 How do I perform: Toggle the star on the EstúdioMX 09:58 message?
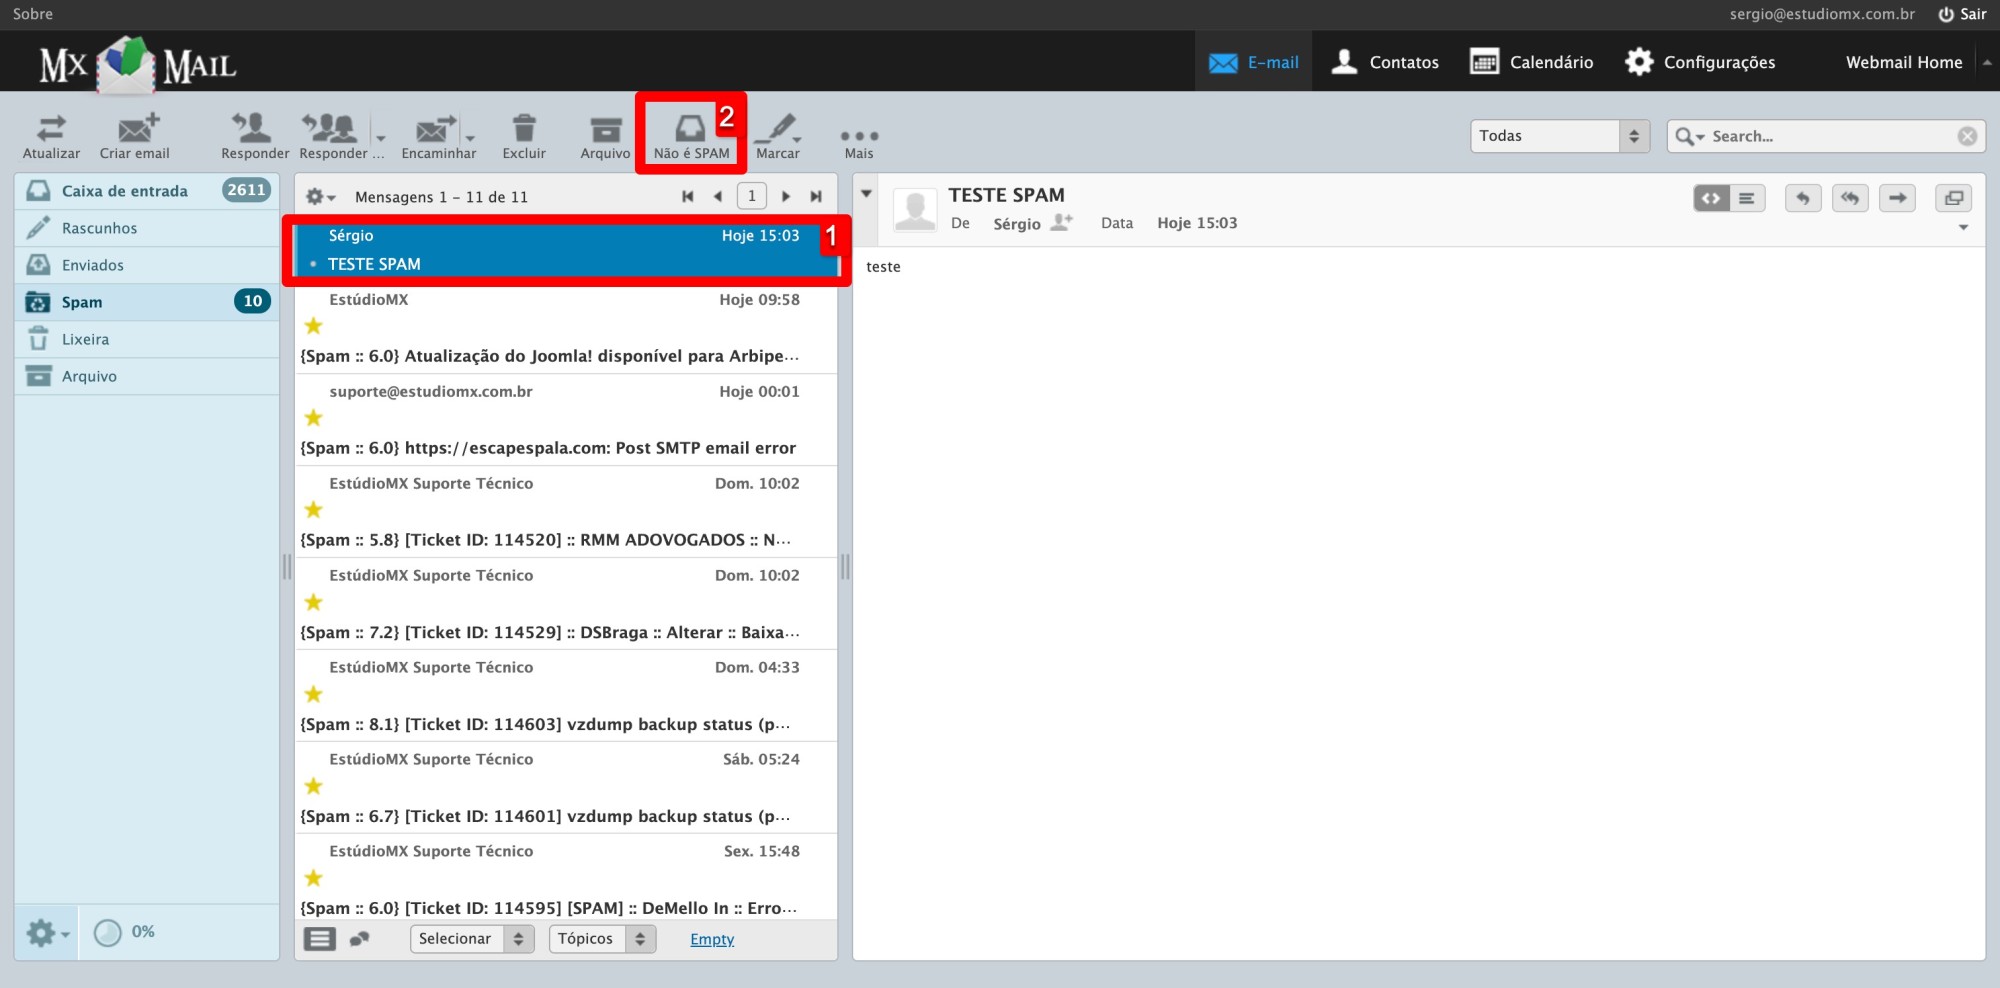tap(313, 325)
